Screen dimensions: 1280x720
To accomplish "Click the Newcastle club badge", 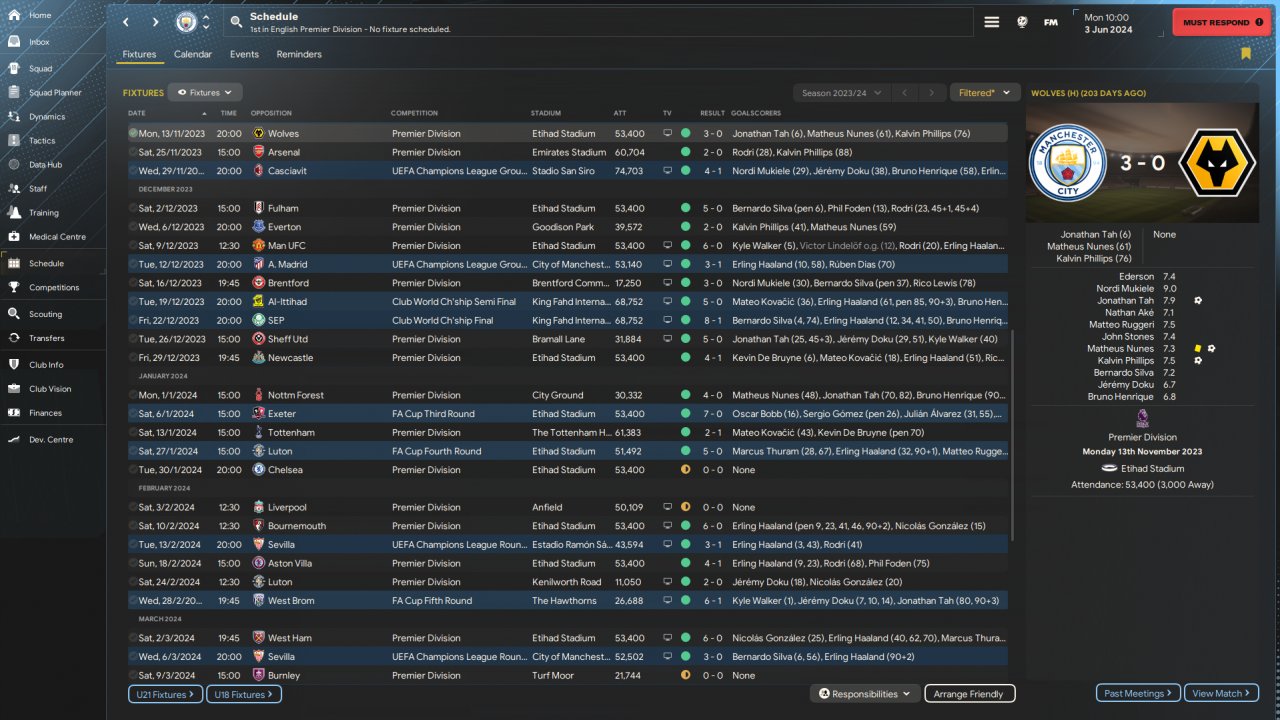I will [259, 358].
